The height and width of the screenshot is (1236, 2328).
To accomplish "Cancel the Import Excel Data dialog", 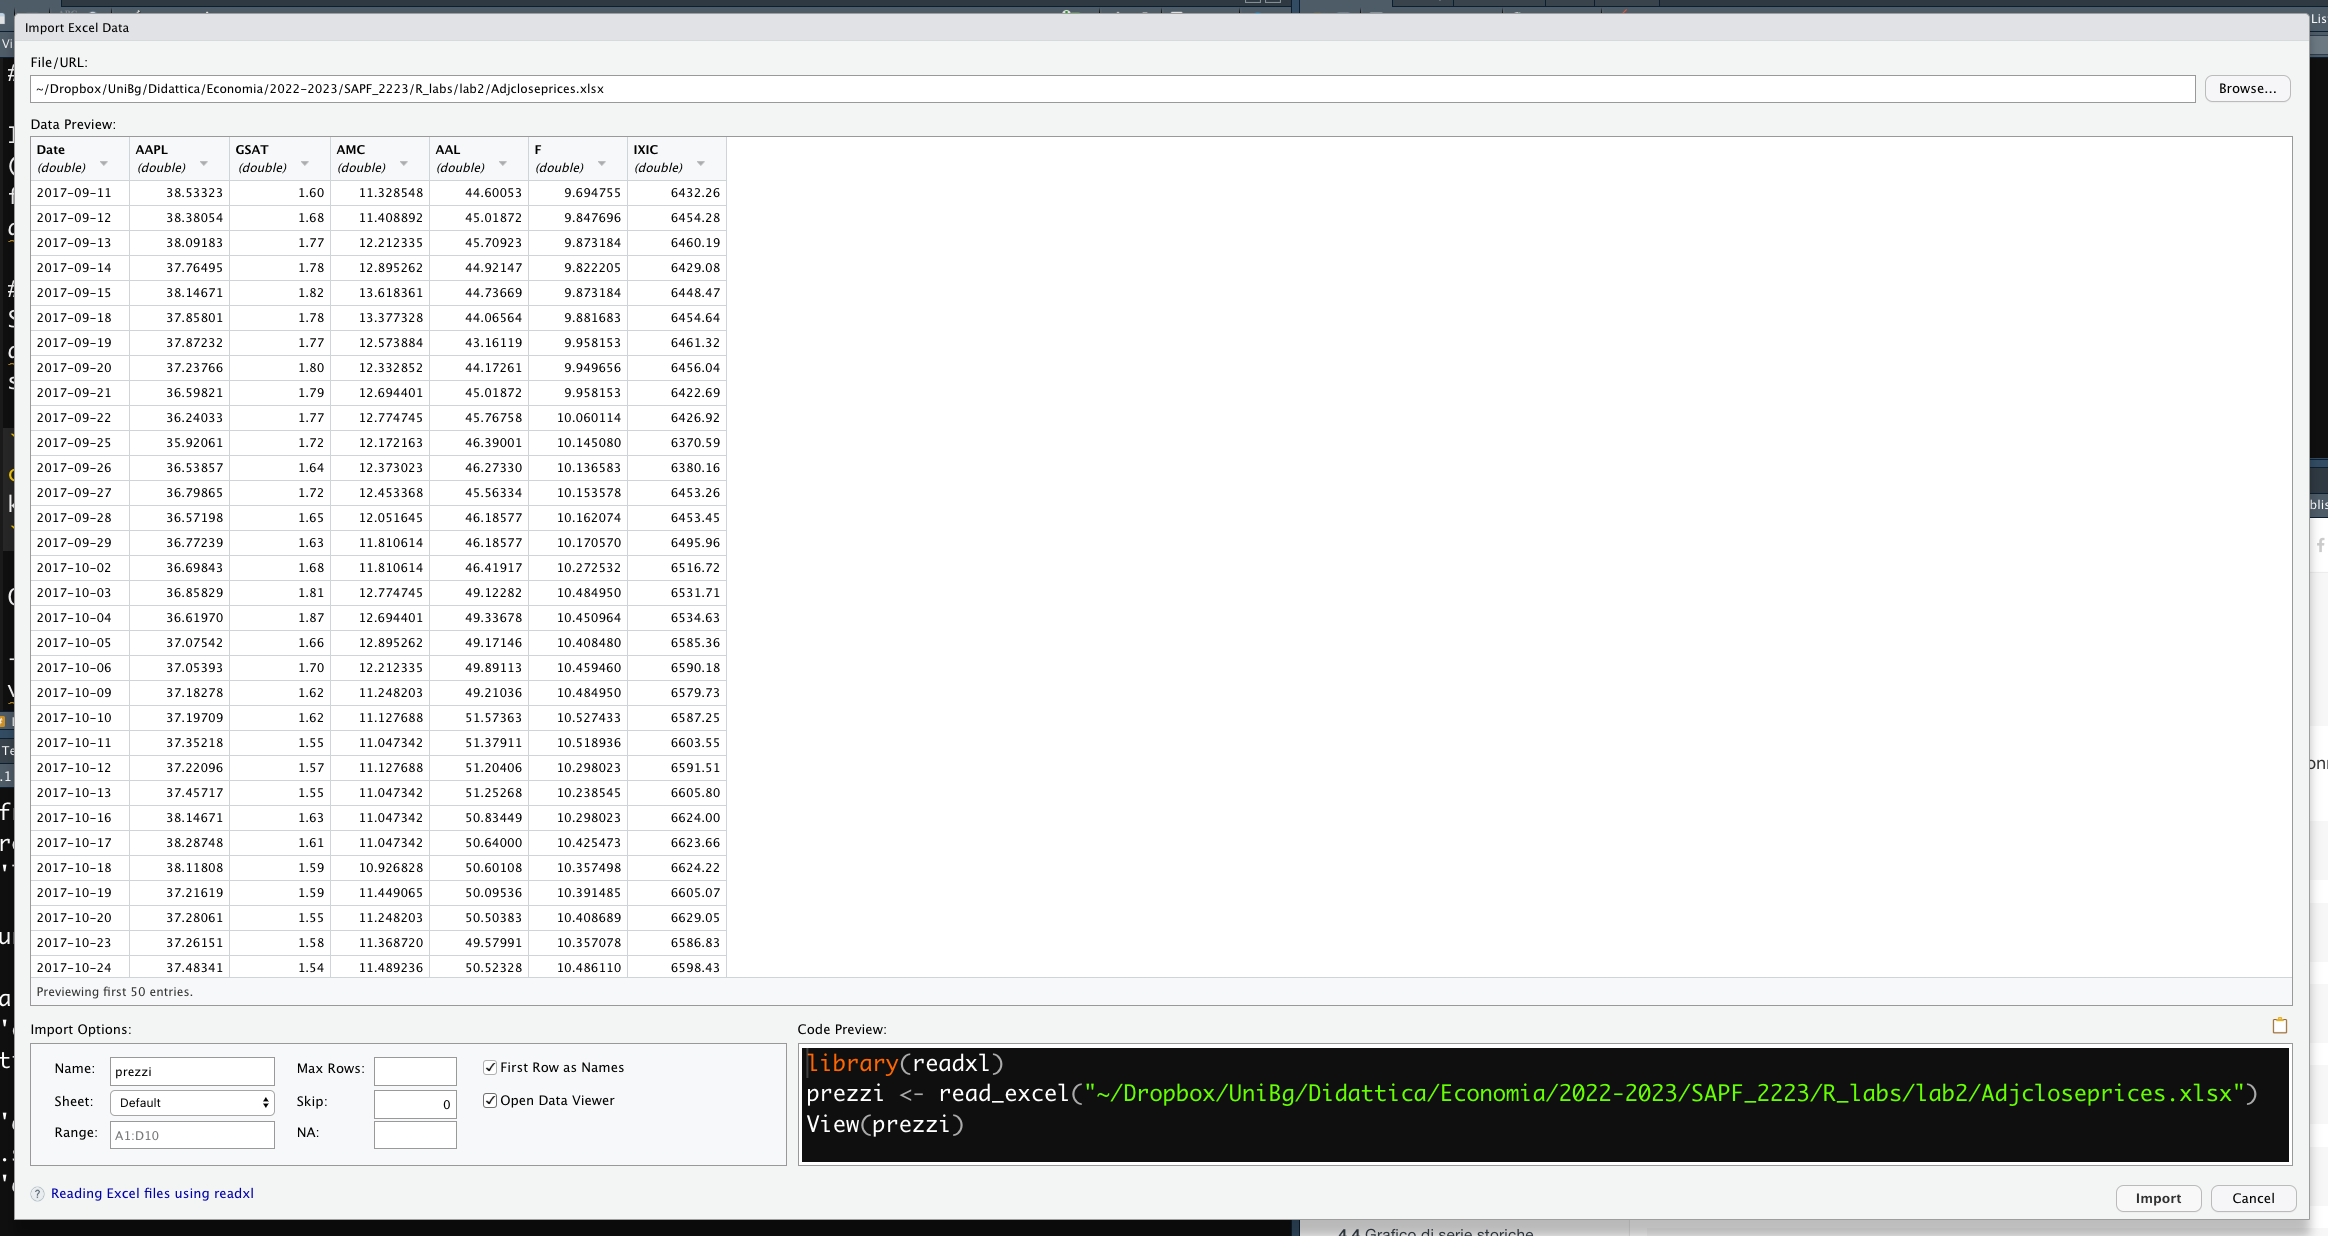I will click(2252, 1198).
